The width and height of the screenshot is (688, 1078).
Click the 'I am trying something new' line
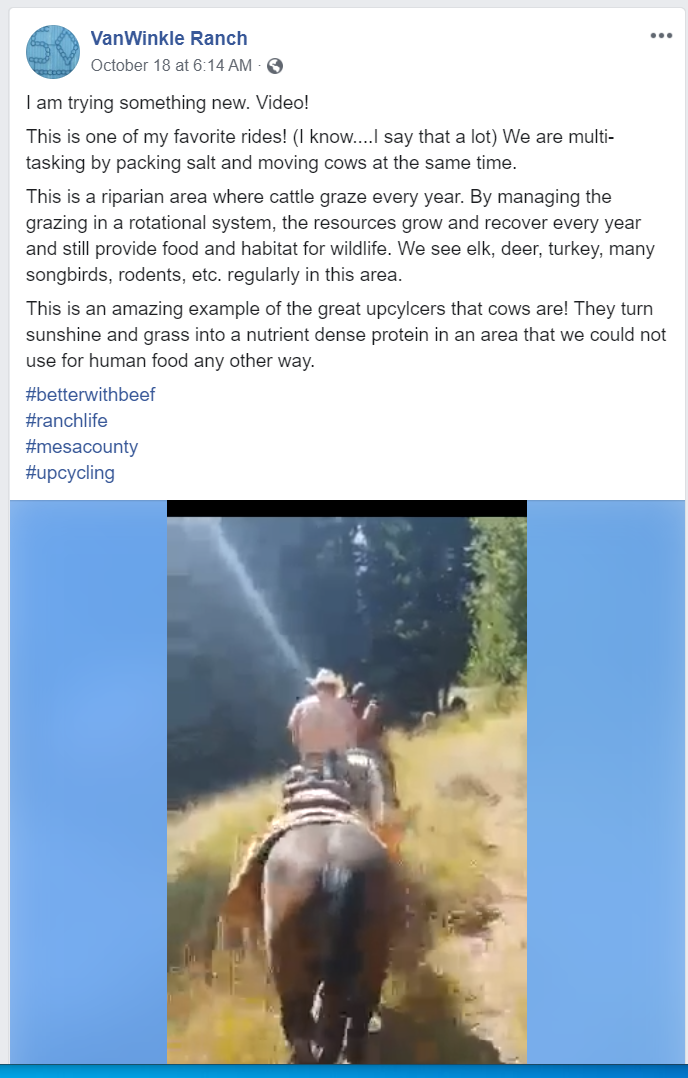pos(167,103)
